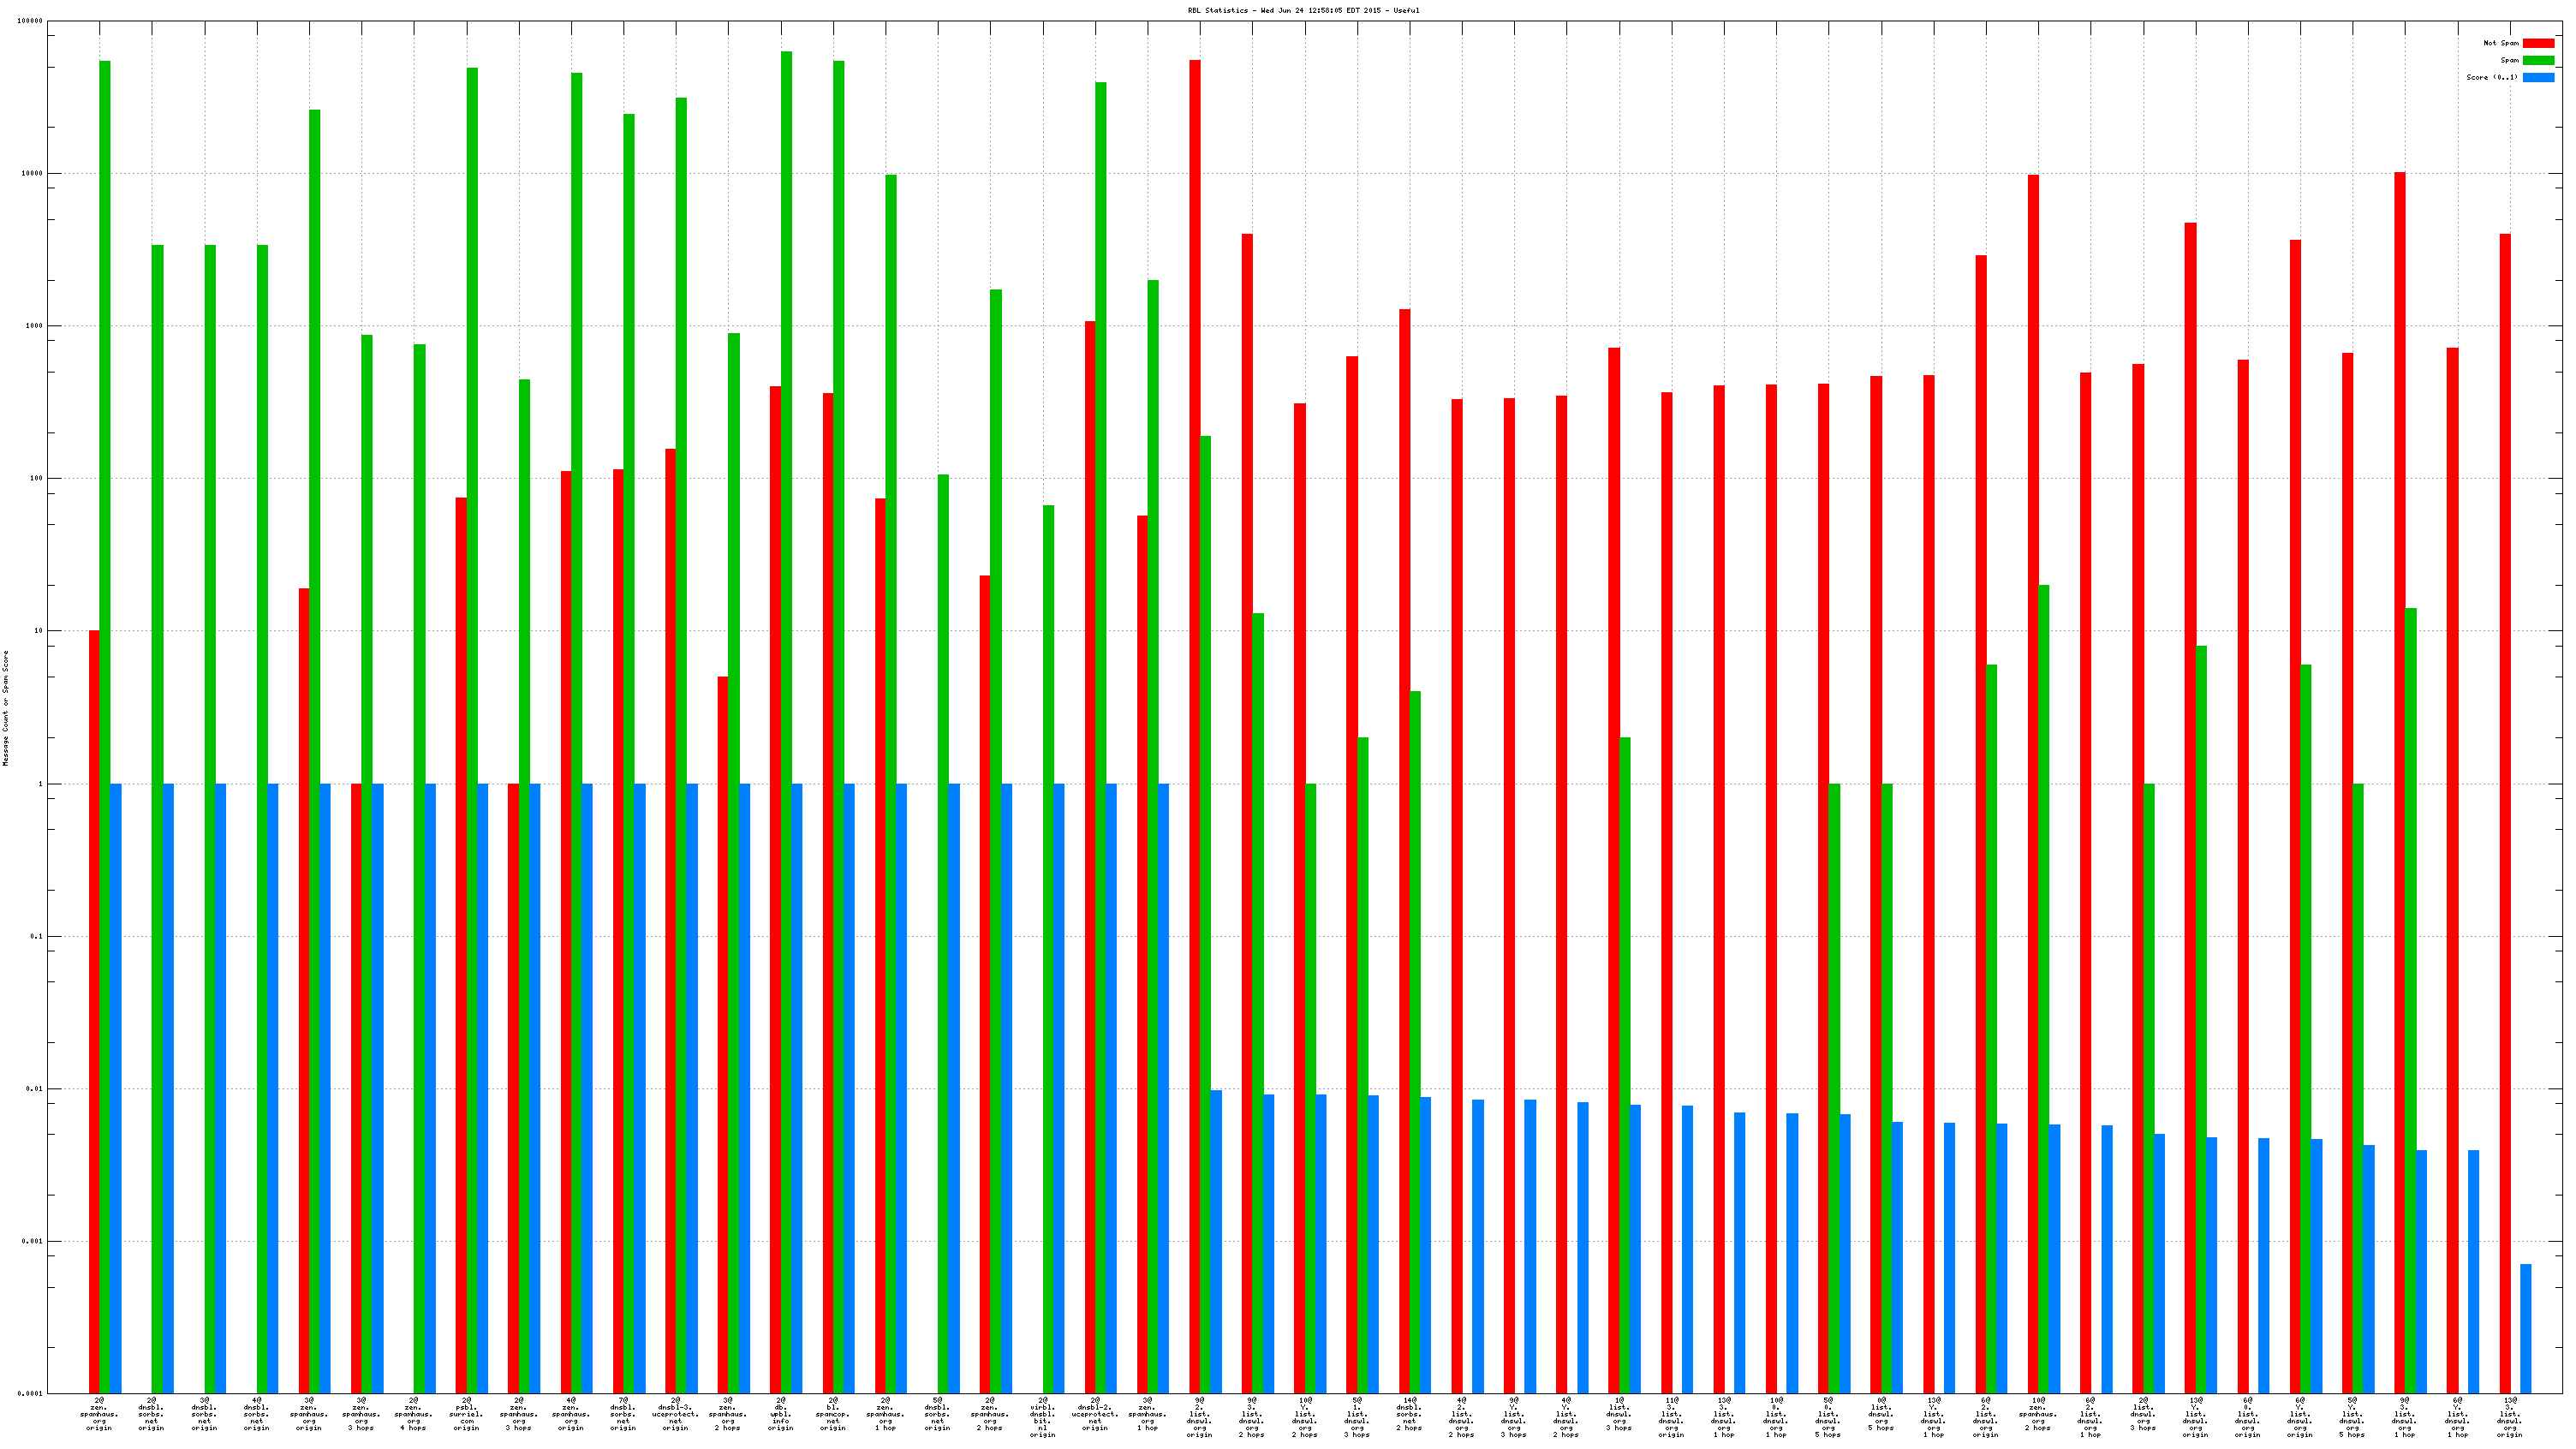Click the 0.0001 y-axis tick label

click(30, 1394)
